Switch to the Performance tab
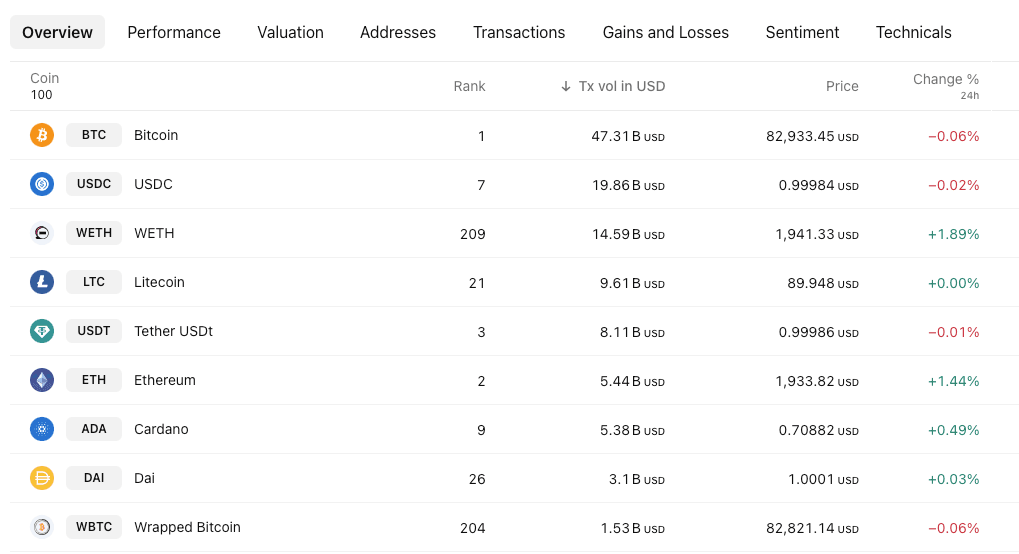The image size is (1019, 554). click(174, 32)
